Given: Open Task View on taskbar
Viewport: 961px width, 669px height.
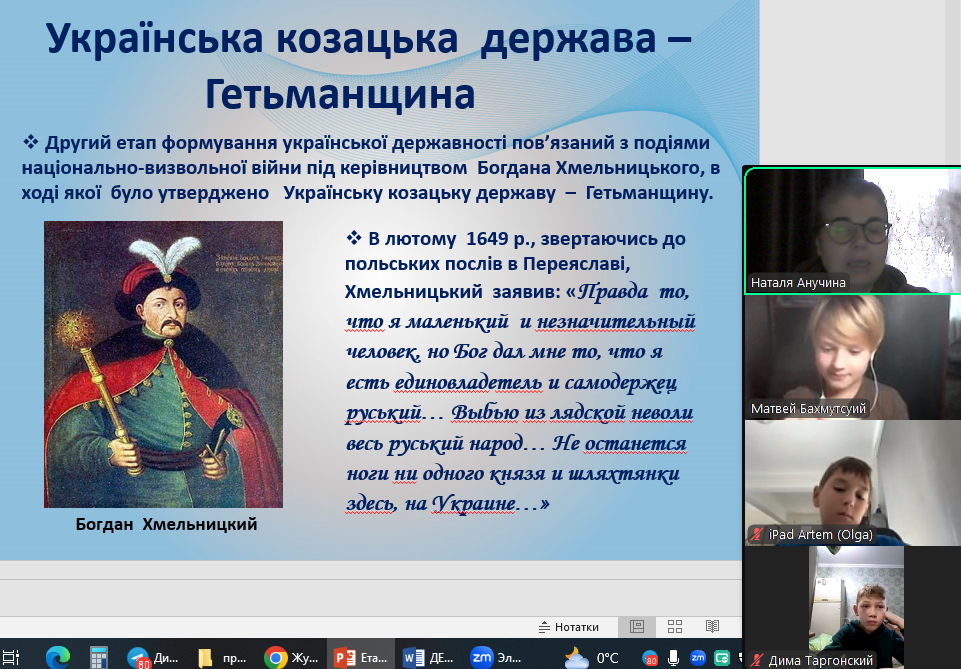Looking at the screenshot, I should pos(11,658).
